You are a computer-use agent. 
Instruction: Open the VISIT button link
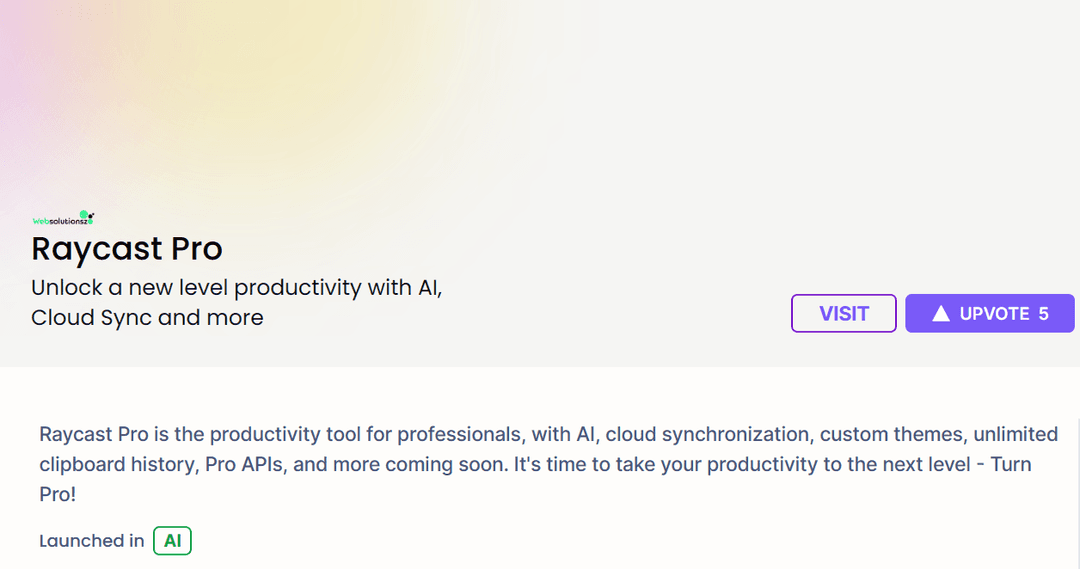point(844,313)
